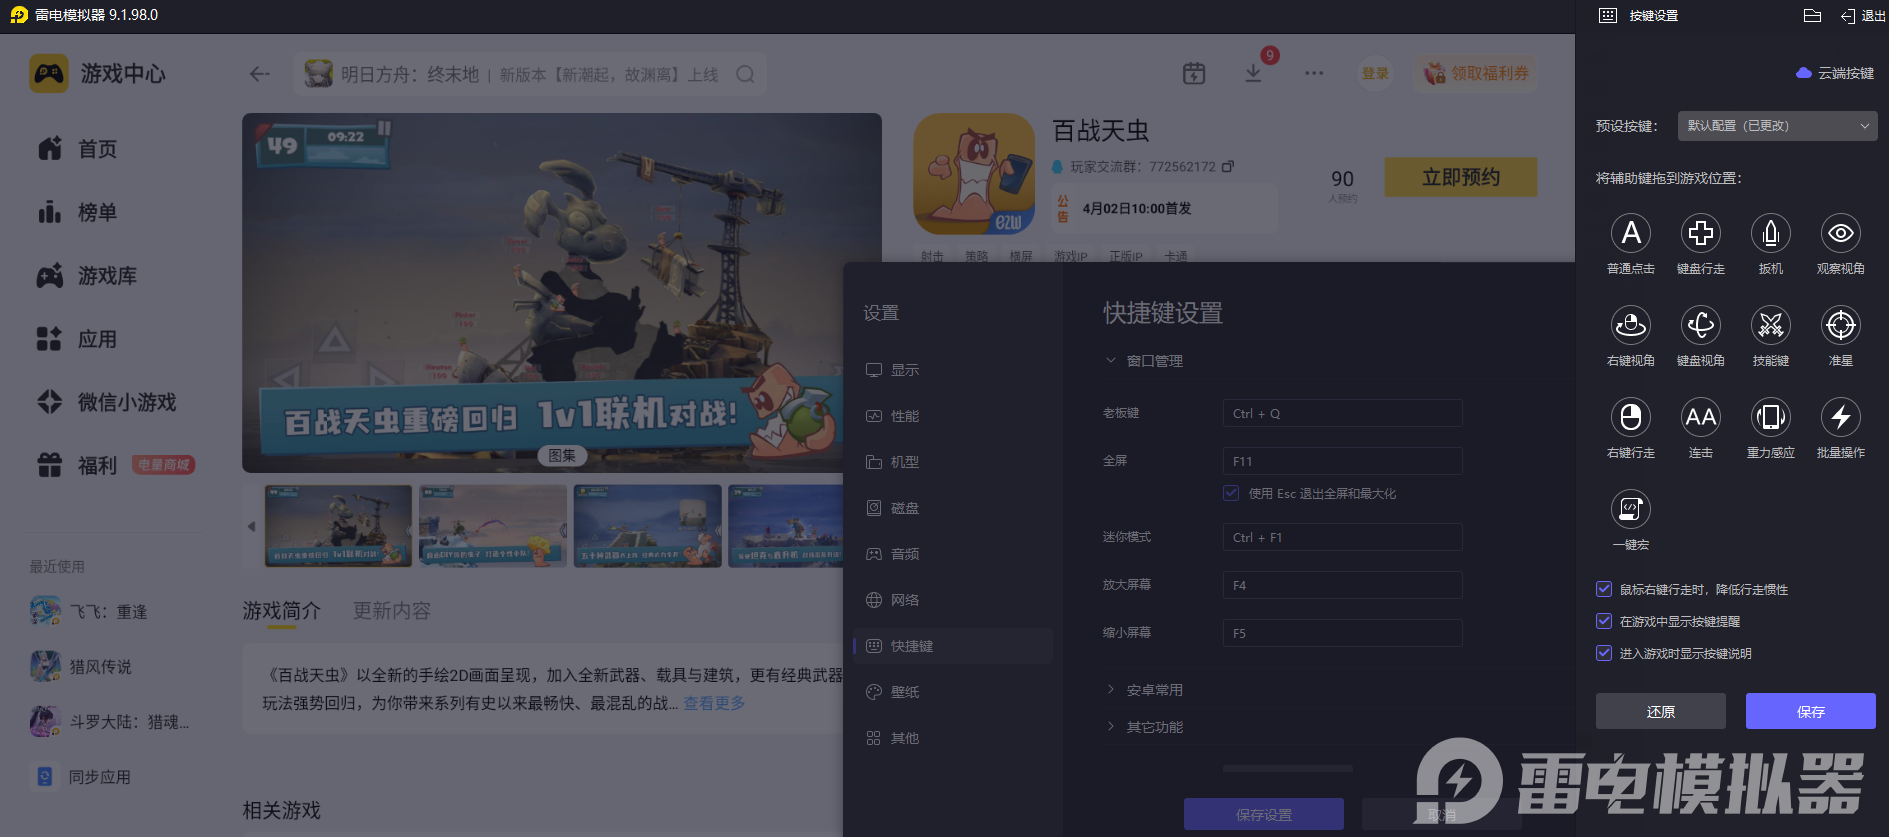Click the 退出 exit button
1889x837 pixels.
pos(1863,16)
